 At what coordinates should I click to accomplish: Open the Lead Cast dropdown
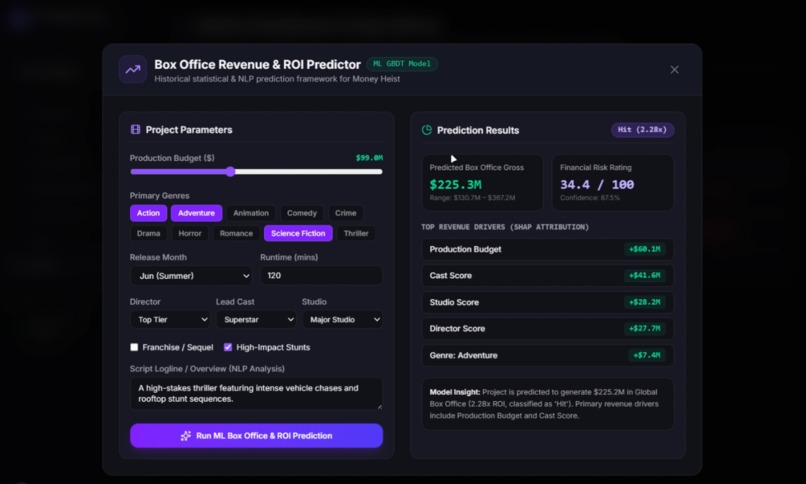coord(255,320)
